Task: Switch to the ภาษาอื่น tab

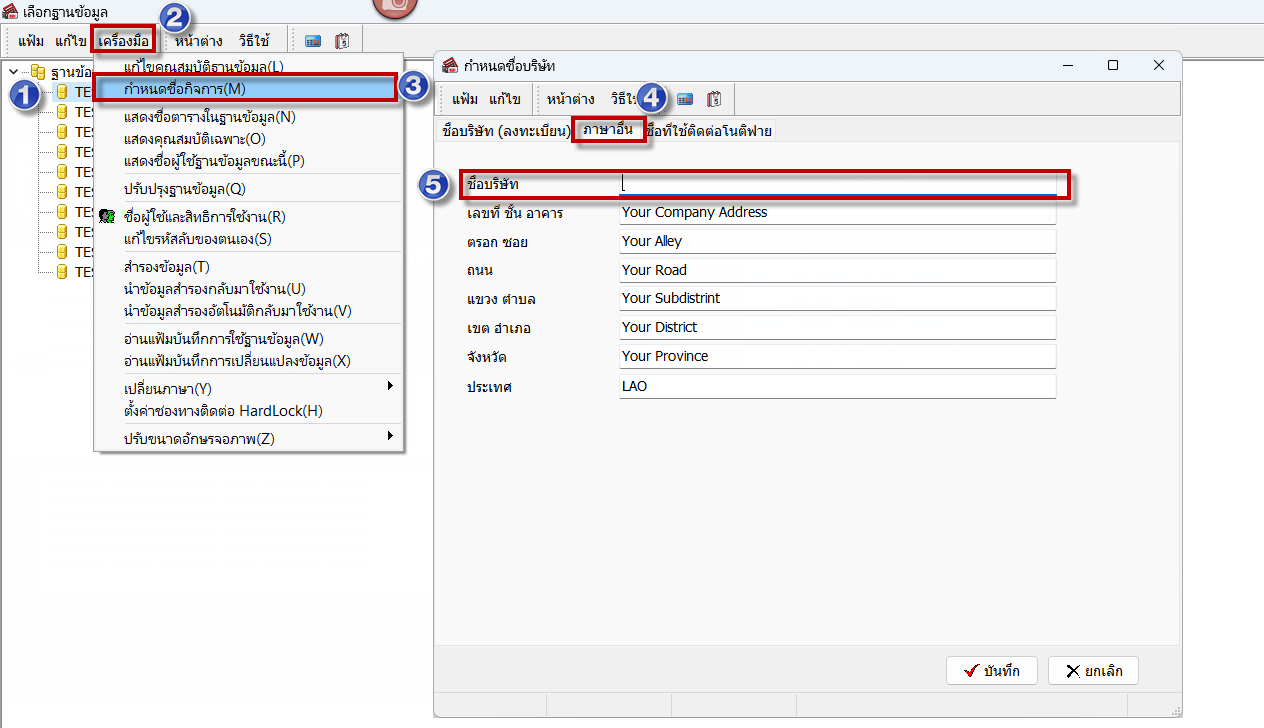Action: (608, 129)
